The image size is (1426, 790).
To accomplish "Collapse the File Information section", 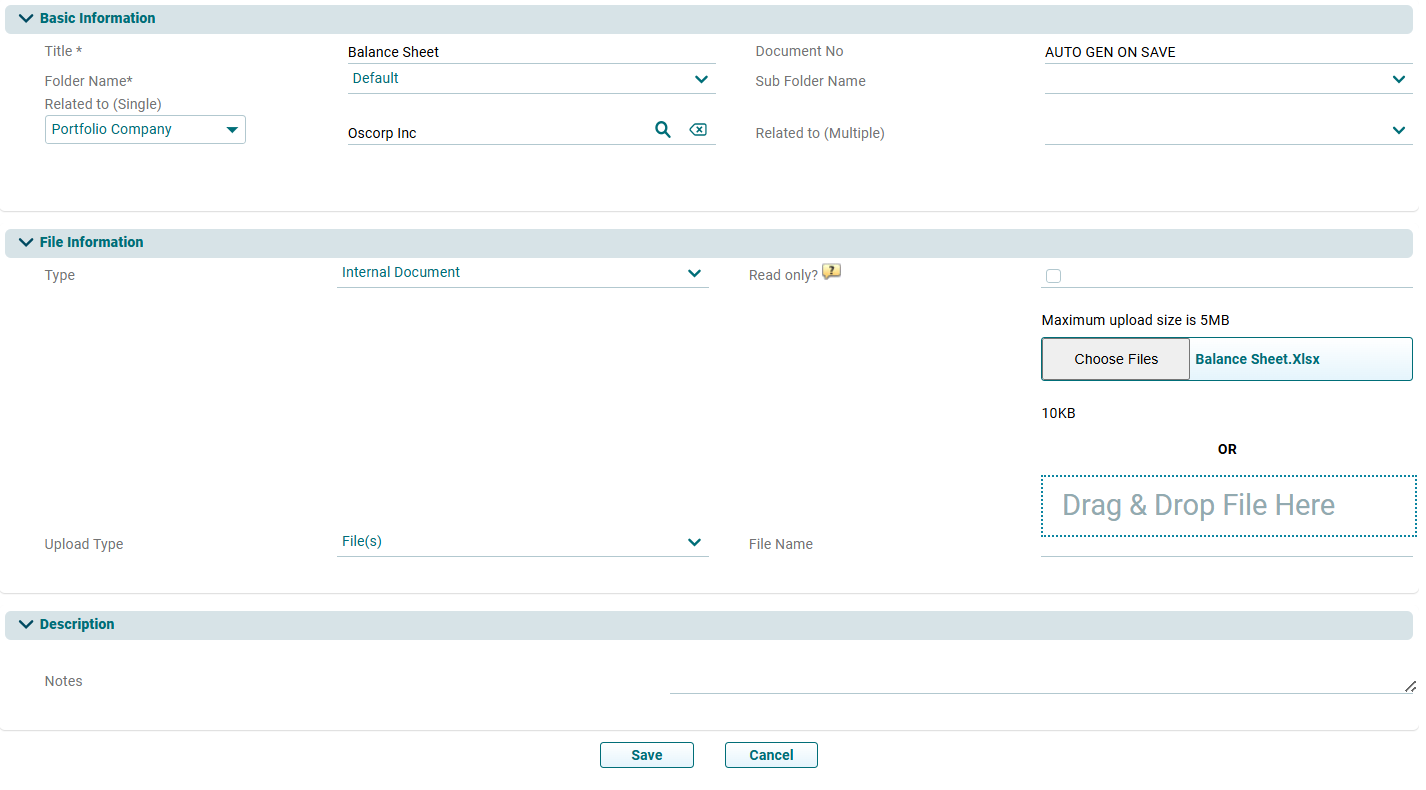I will point(26,243).
